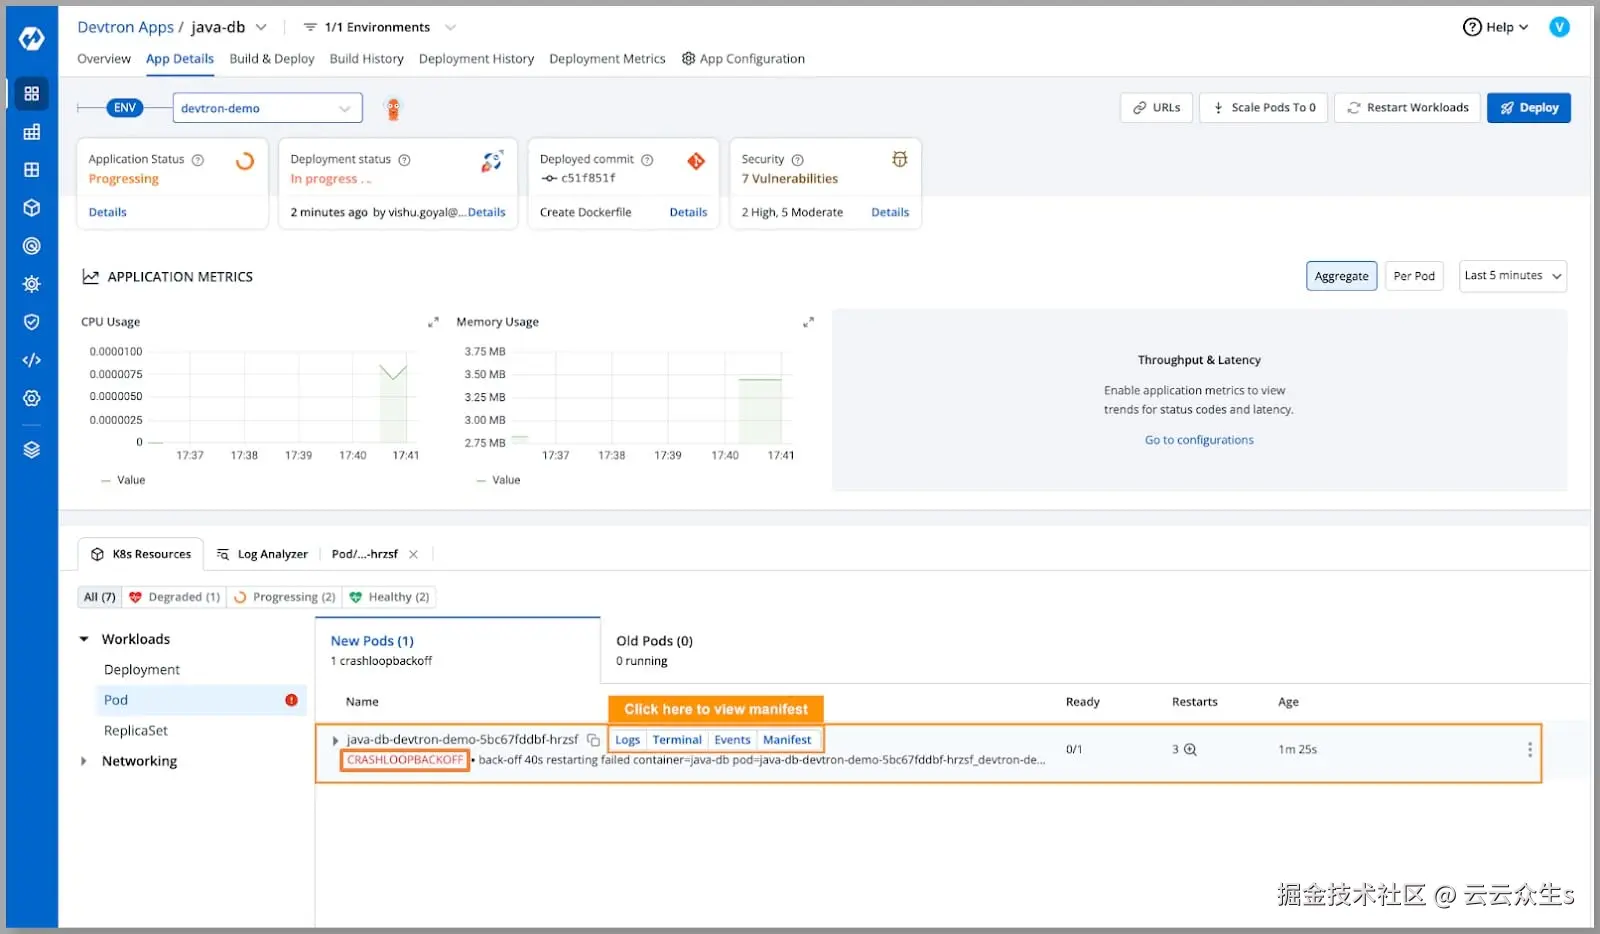
Task: Click the Deployed commit help icon
Action: (x=647, y=160)
